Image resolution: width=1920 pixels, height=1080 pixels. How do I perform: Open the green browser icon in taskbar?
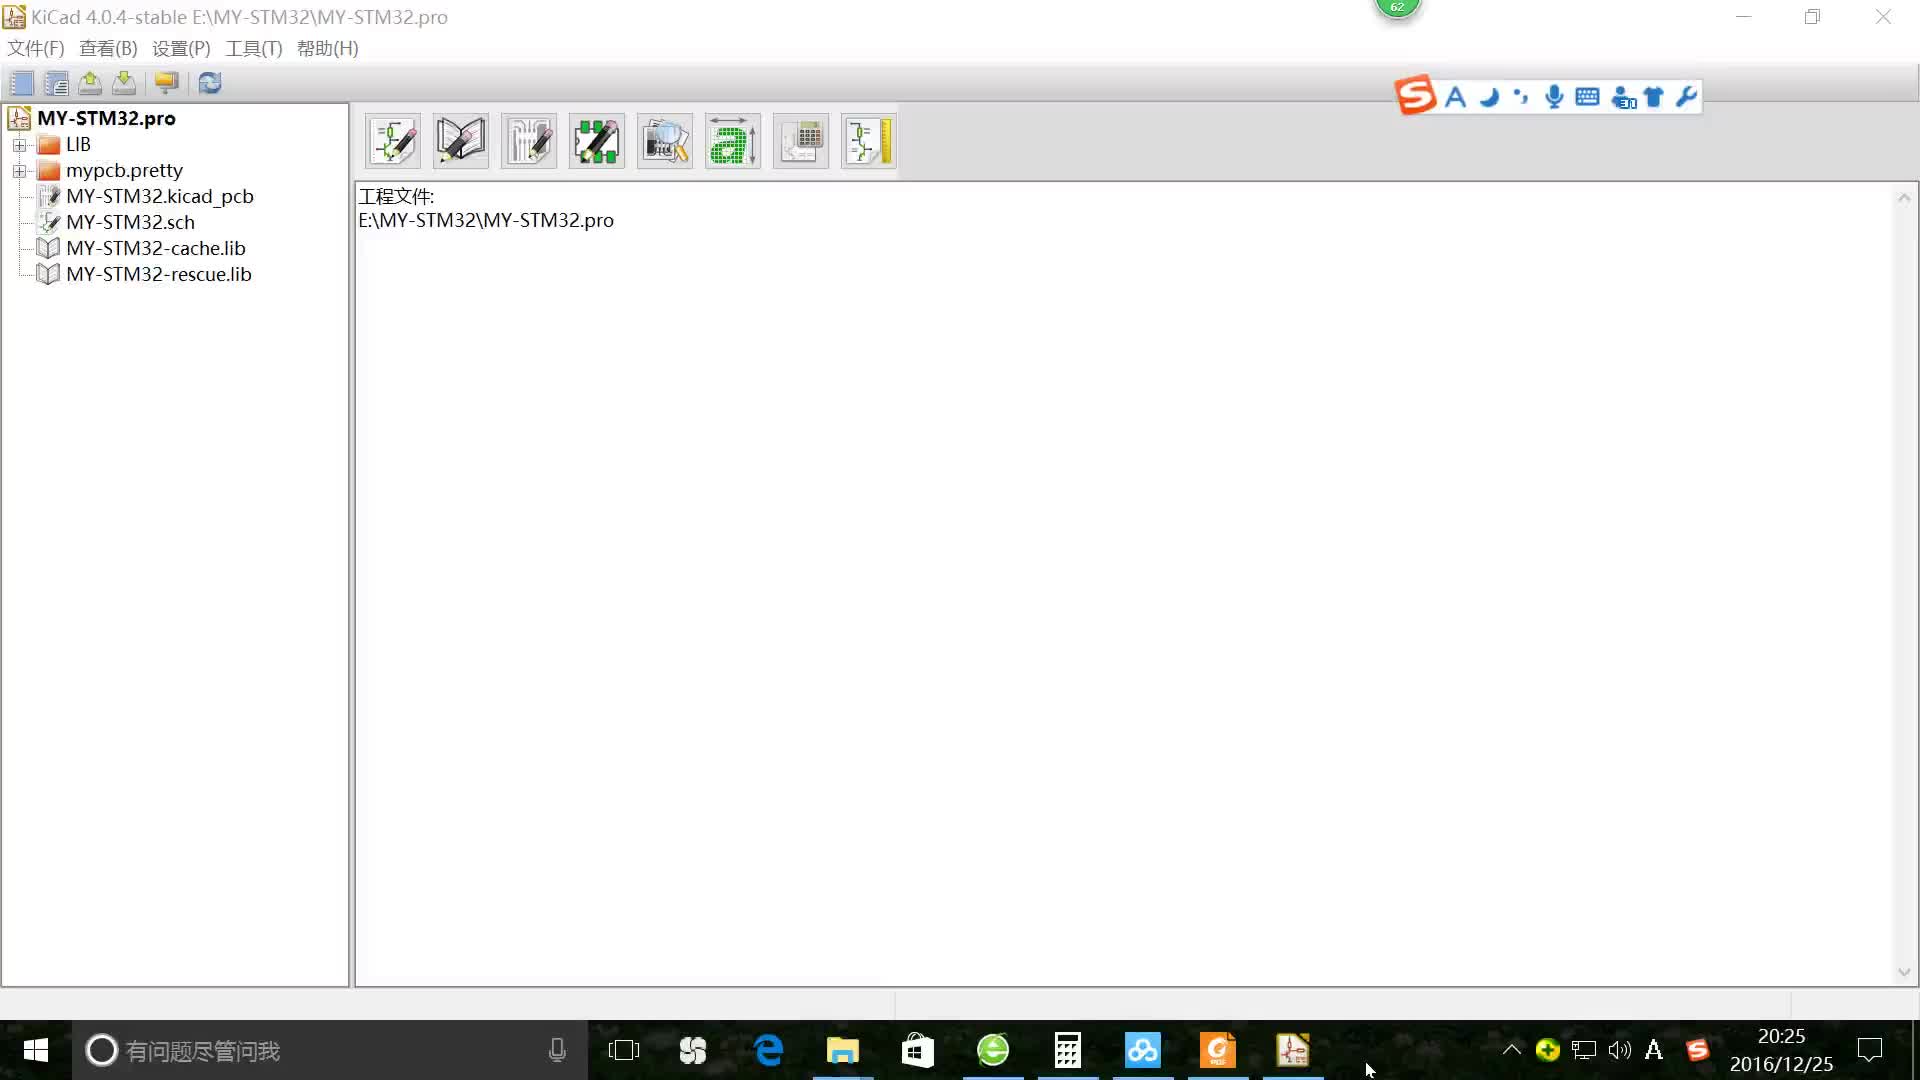[x=993, y=1050]
